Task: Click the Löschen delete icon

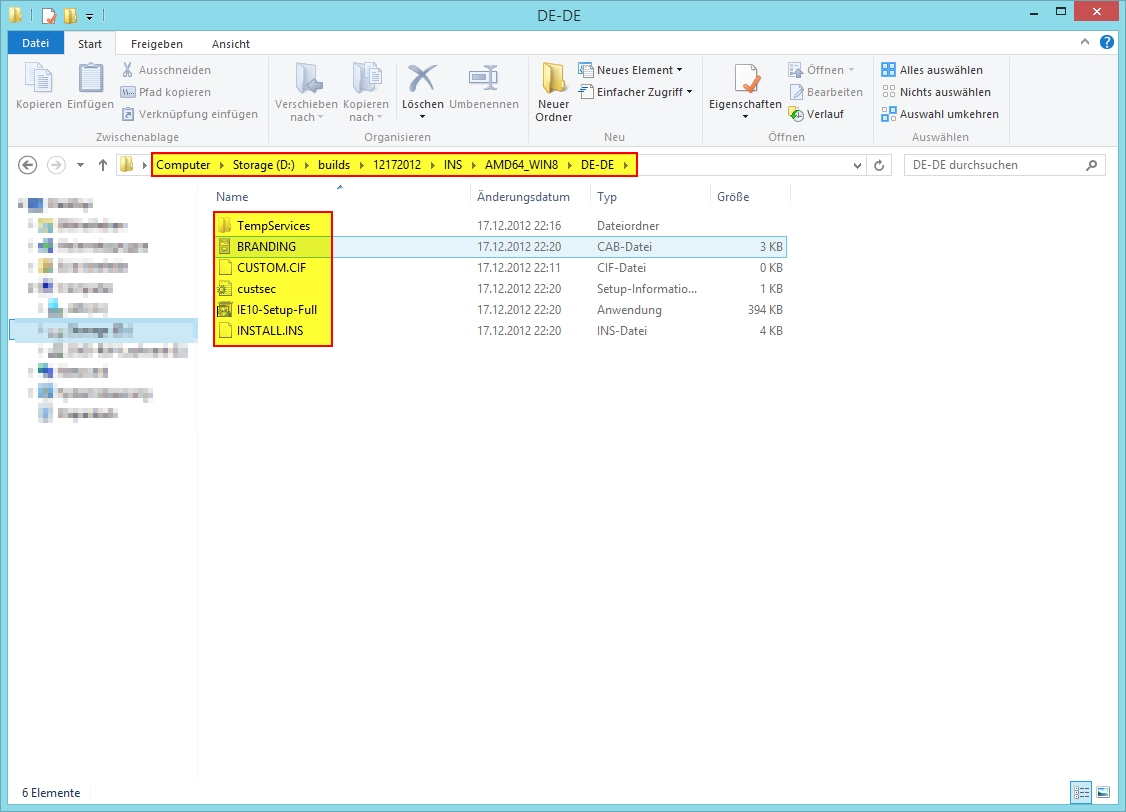Action: (x=422, y=79)
